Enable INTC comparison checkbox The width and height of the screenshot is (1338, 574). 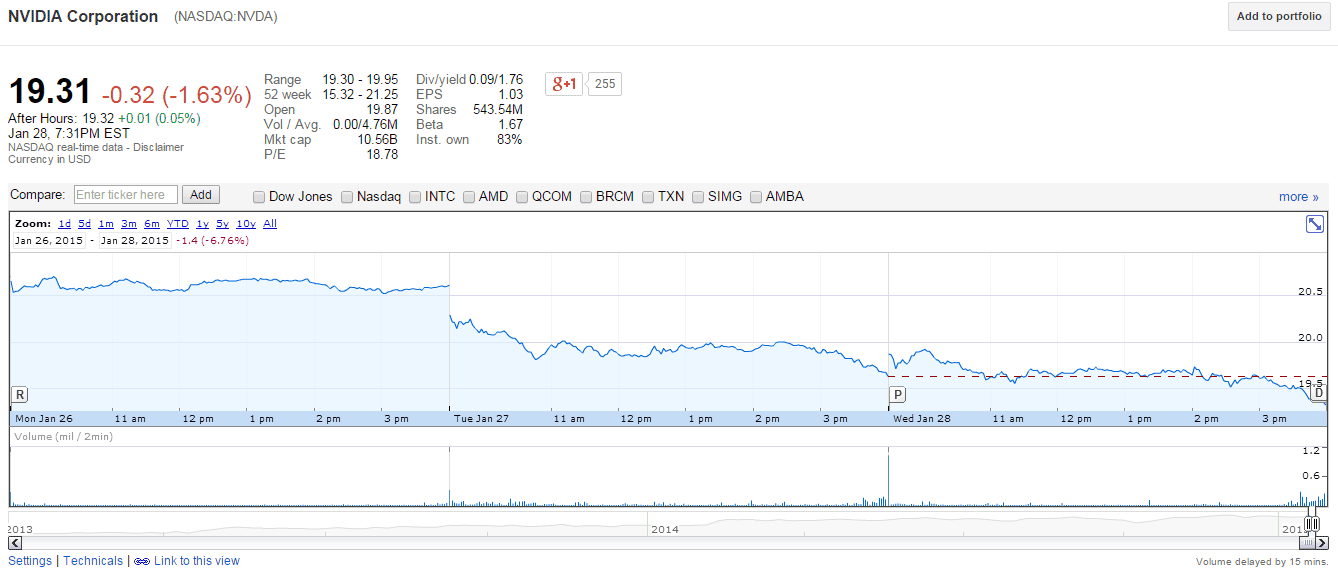tap(415, 197)
